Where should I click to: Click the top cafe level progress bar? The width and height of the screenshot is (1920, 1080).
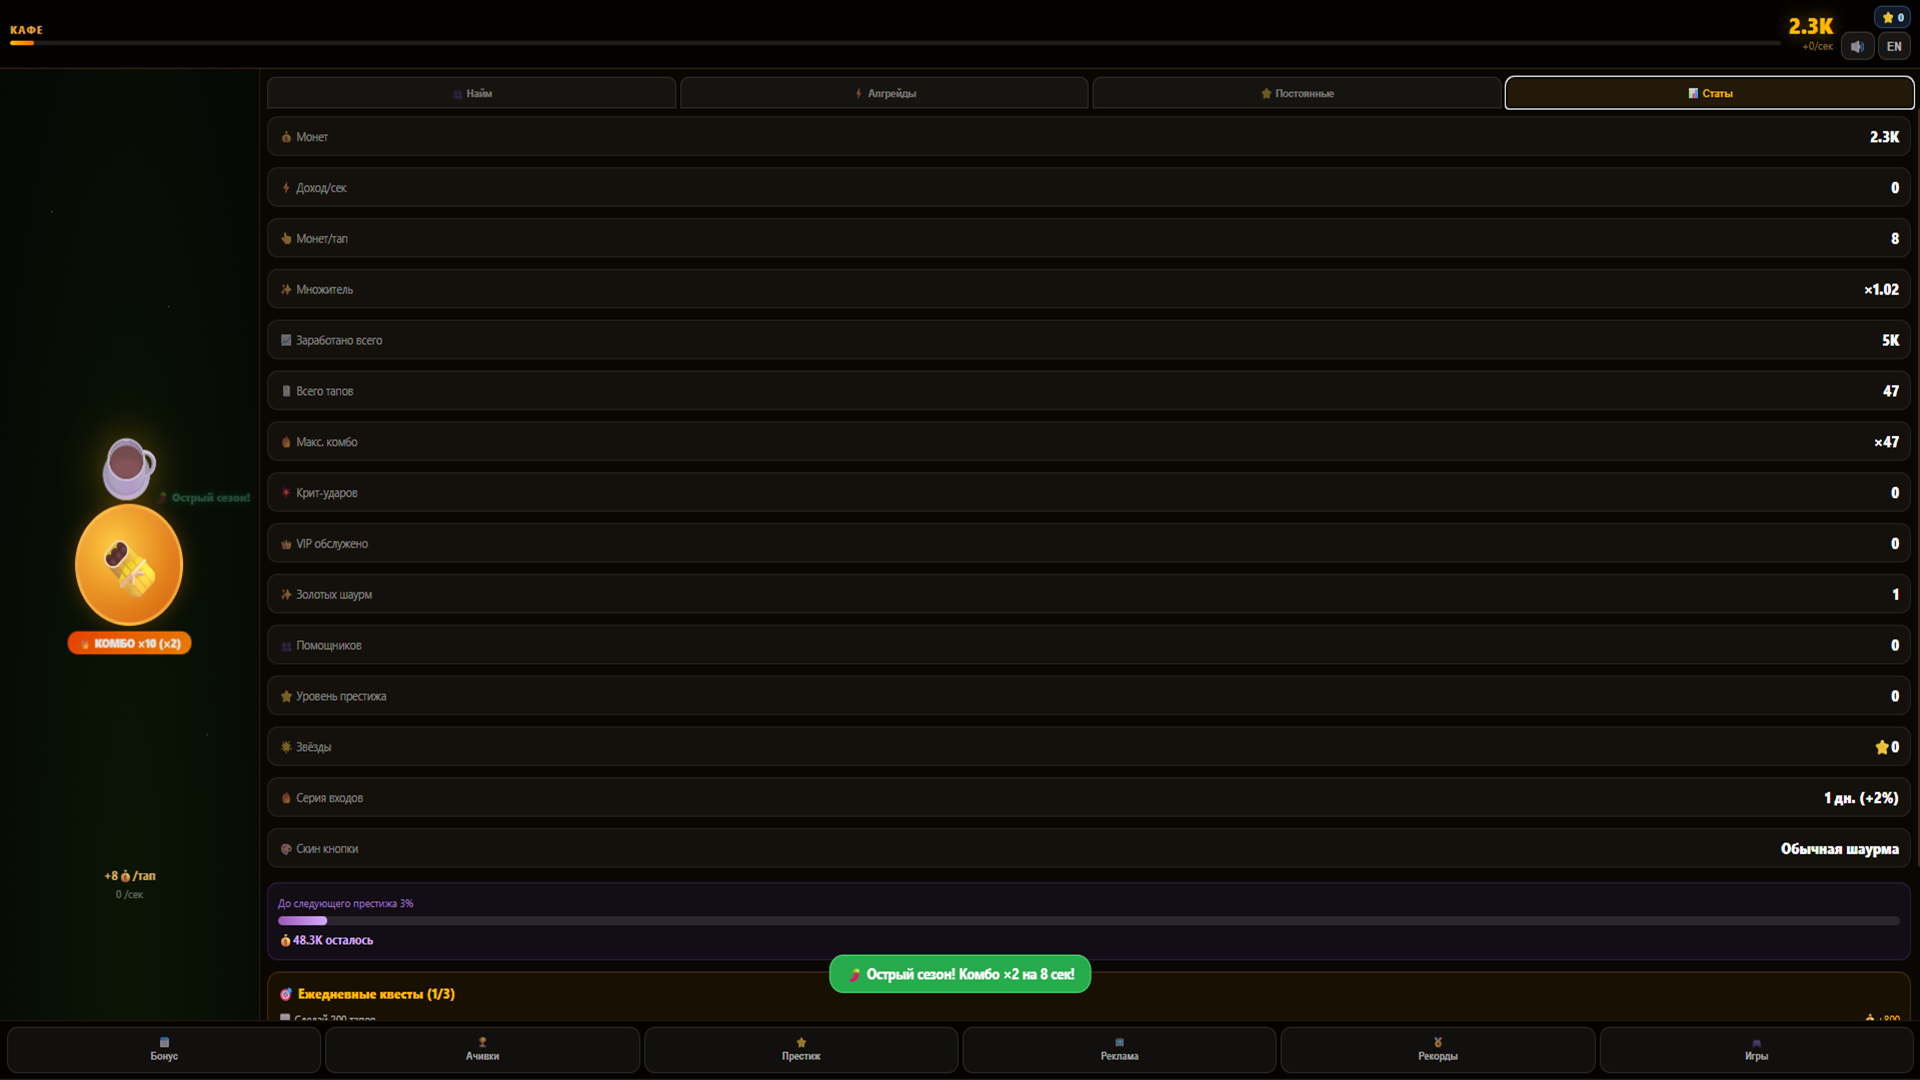[x=895, y=43]
